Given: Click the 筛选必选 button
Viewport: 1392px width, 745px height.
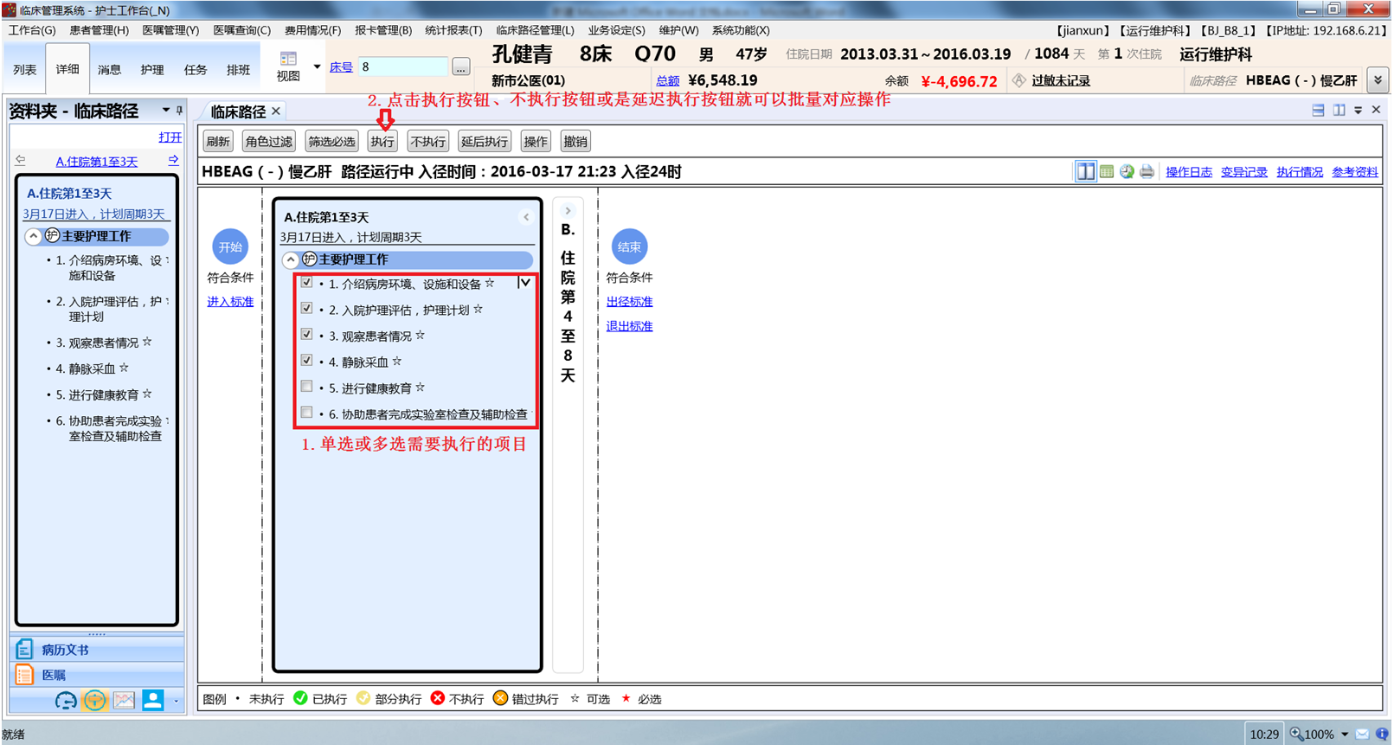Looking at the screenshot, I should (x=331, y=142).
